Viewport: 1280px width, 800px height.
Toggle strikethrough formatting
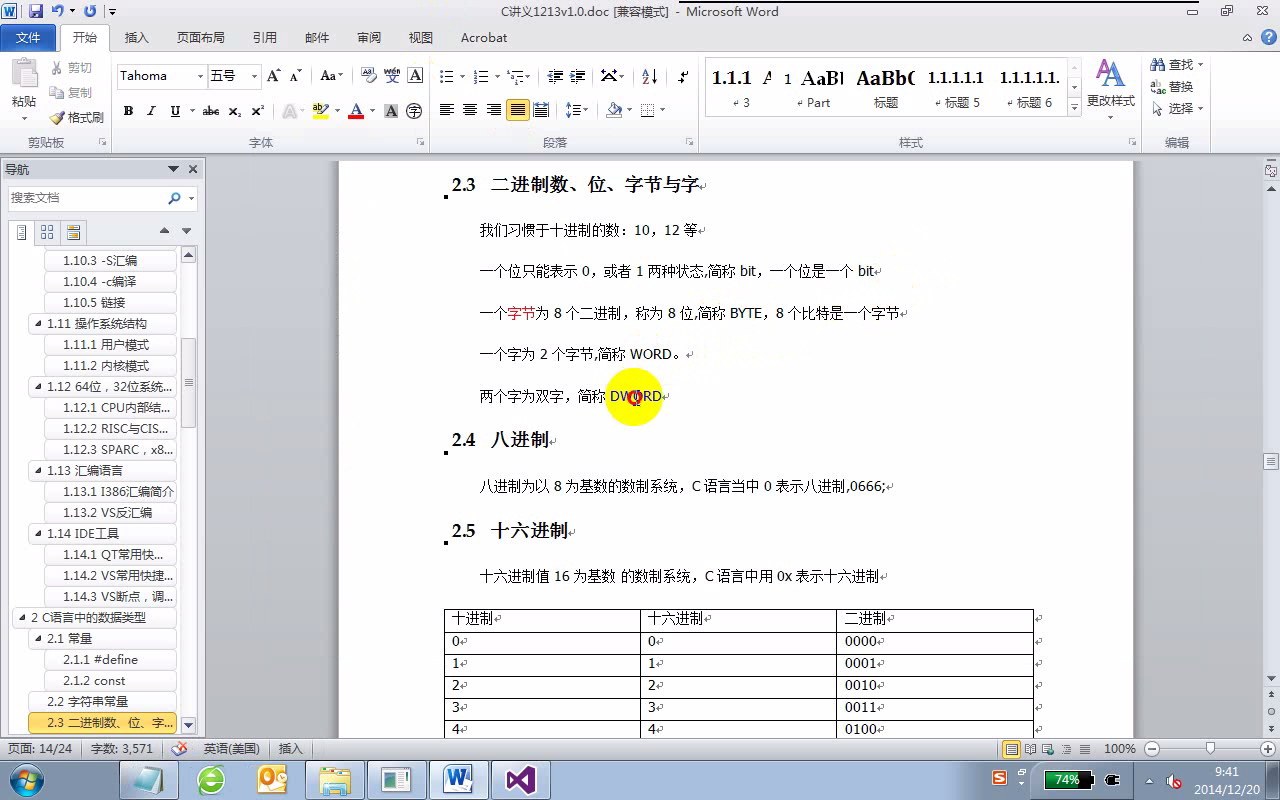pos(211,111)
